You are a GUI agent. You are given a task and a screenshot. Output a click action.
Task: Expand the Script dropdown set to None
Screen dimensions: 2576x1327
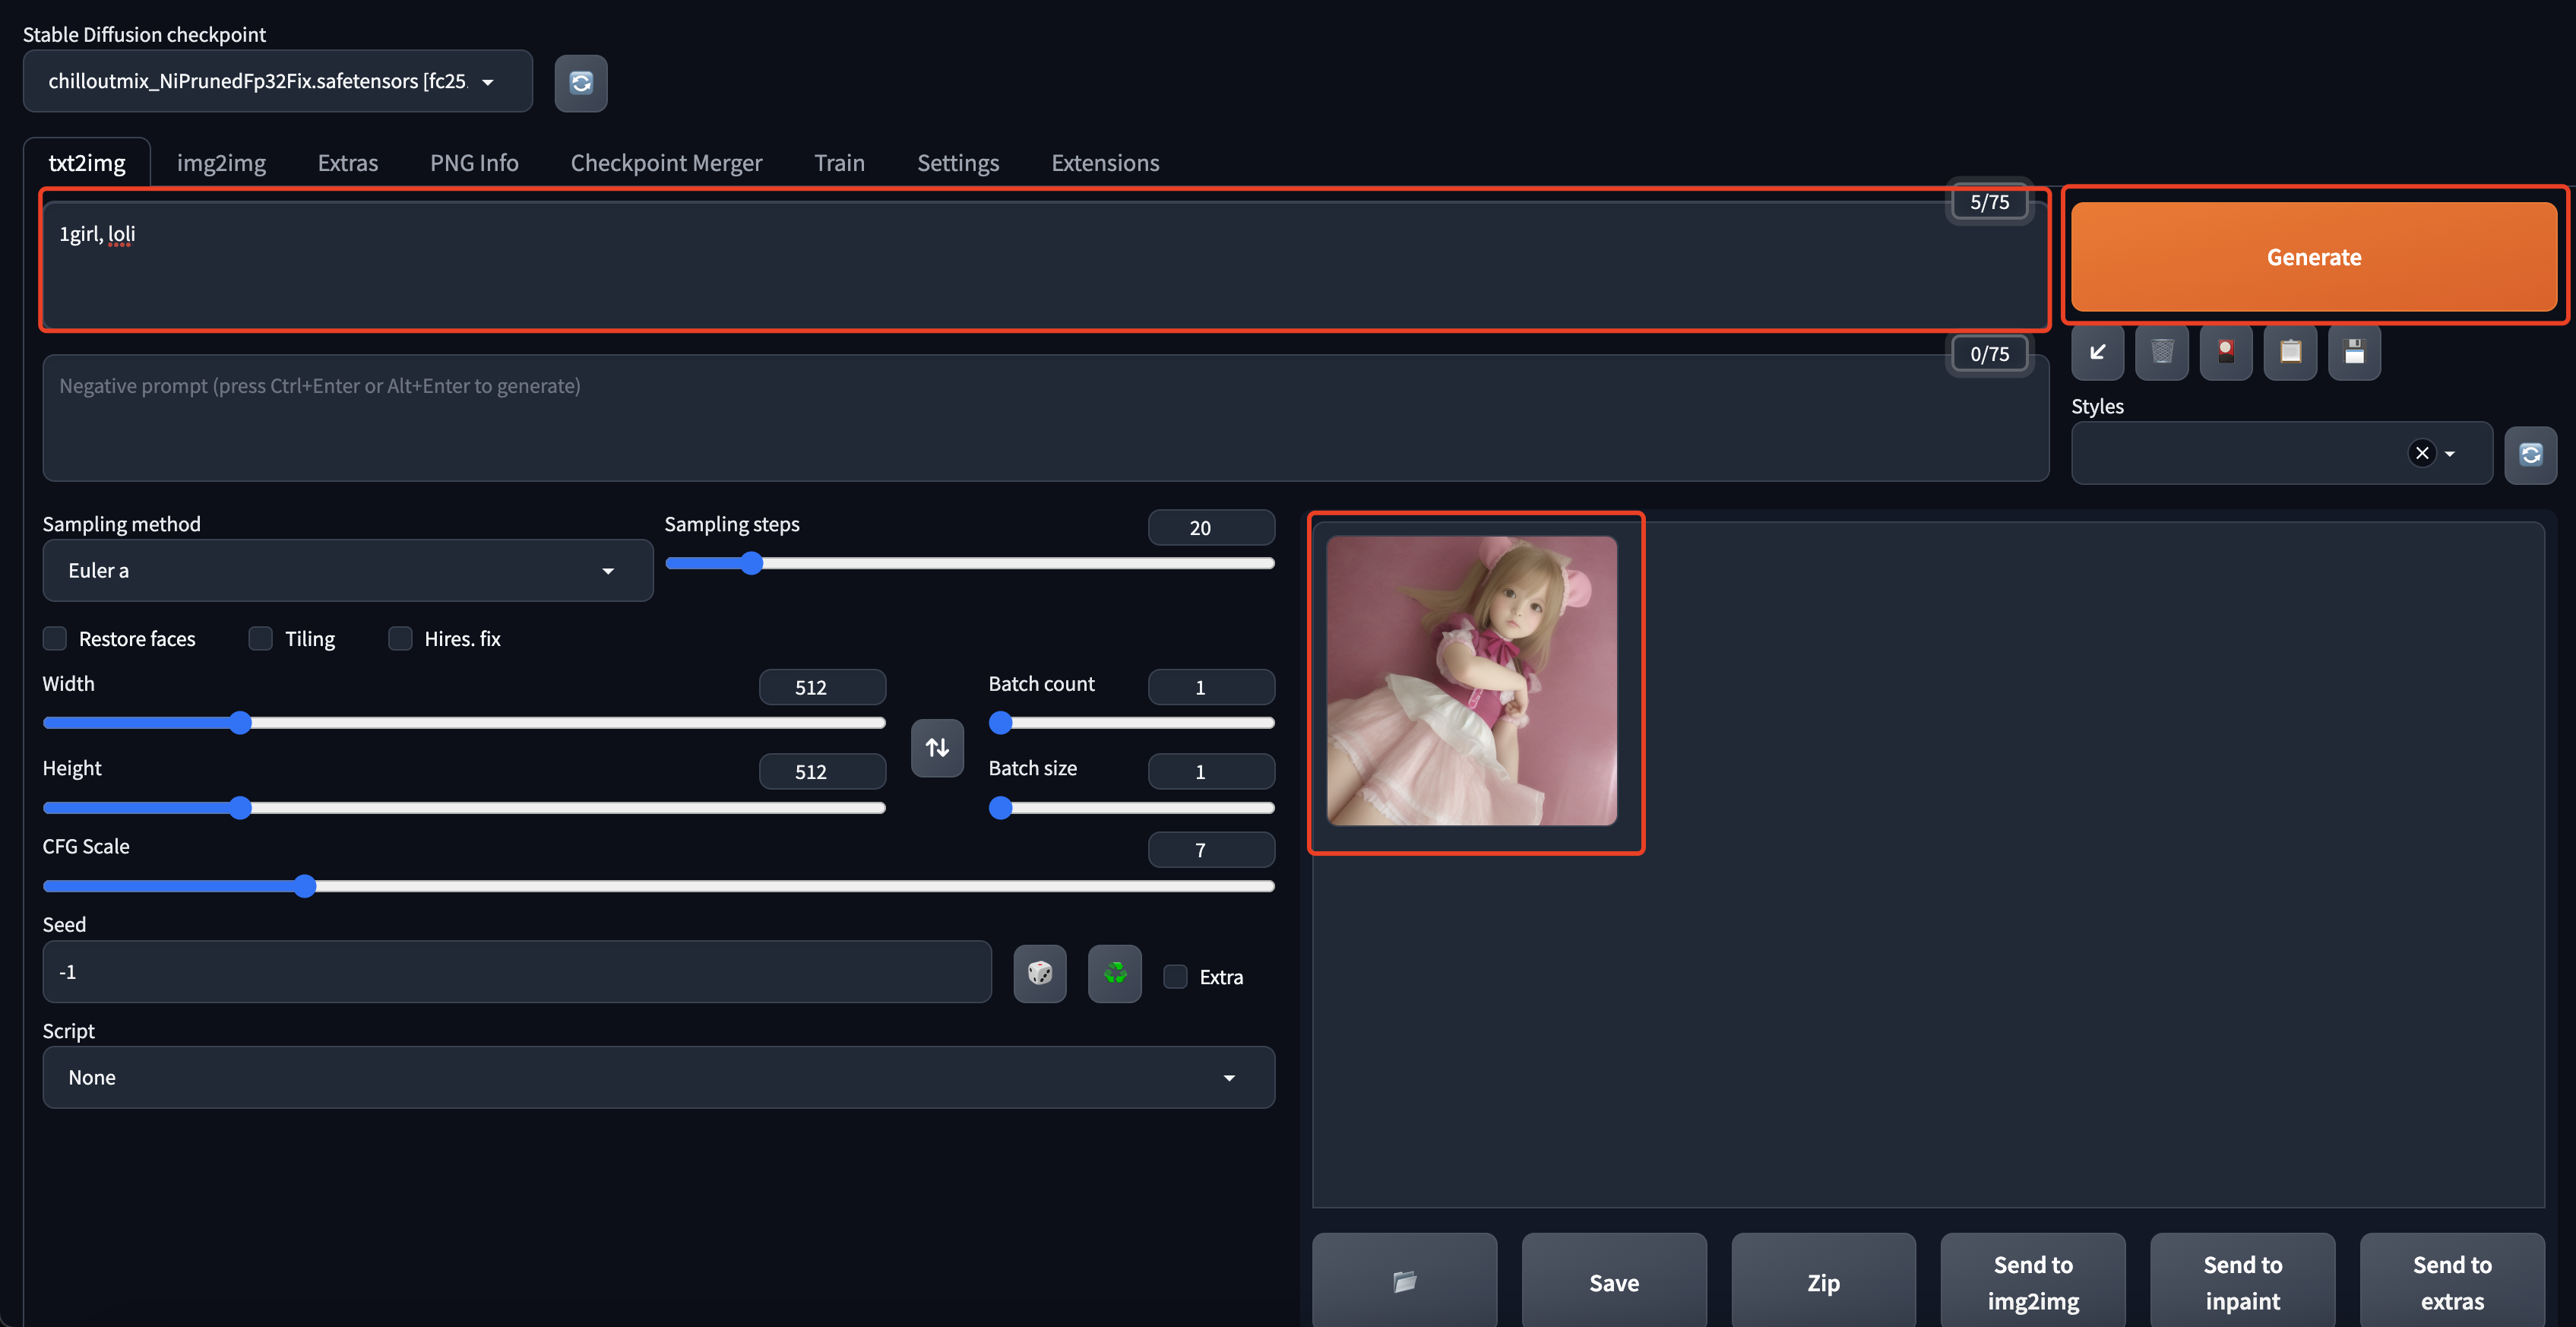[x=658, y=1078]
